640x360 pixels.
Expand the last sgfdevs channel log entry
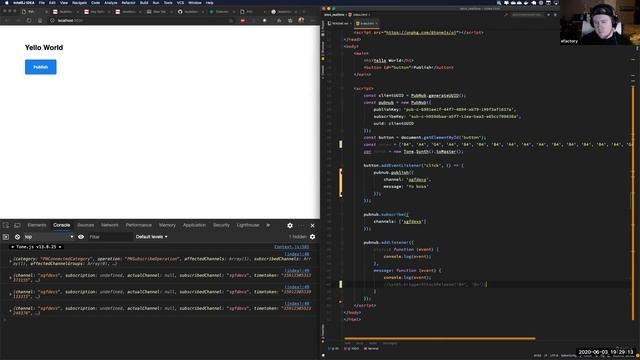point(11,310)
